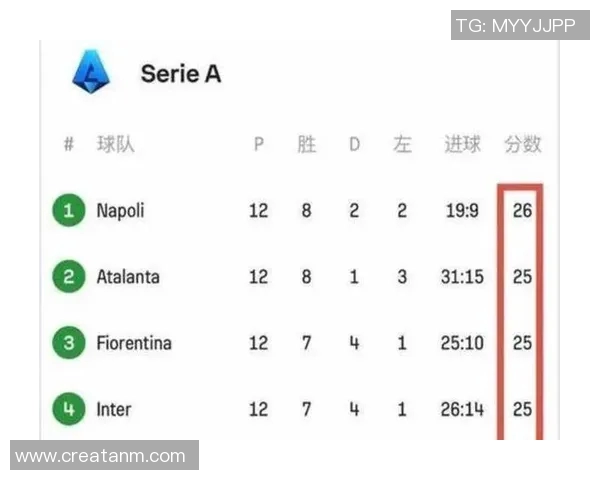Click the P matches played column header

point(258,144)
